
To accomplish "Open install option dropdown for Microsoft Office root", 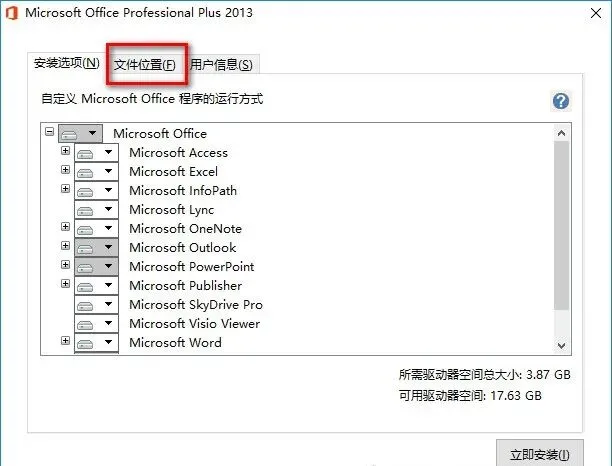I will coord(80,133).
